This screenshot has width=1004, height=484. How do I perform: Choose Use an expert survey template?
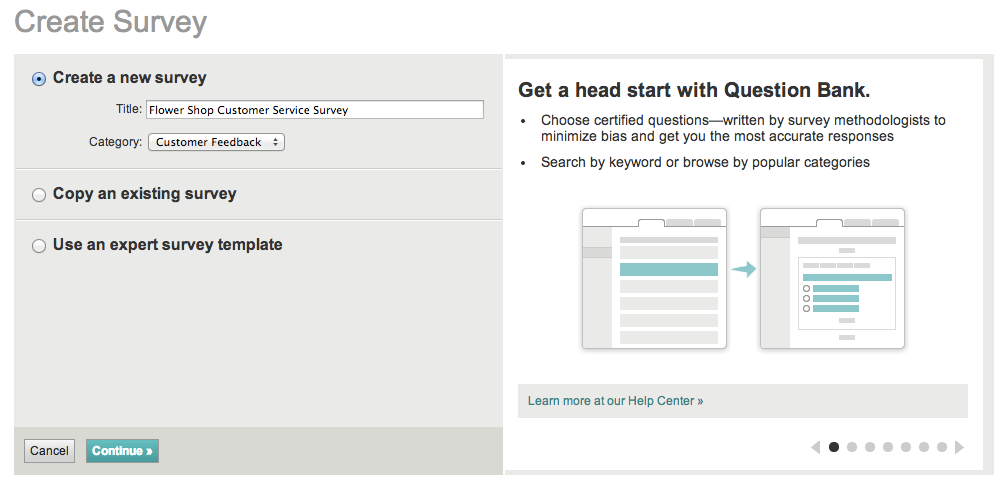click(x=39, y=246)
